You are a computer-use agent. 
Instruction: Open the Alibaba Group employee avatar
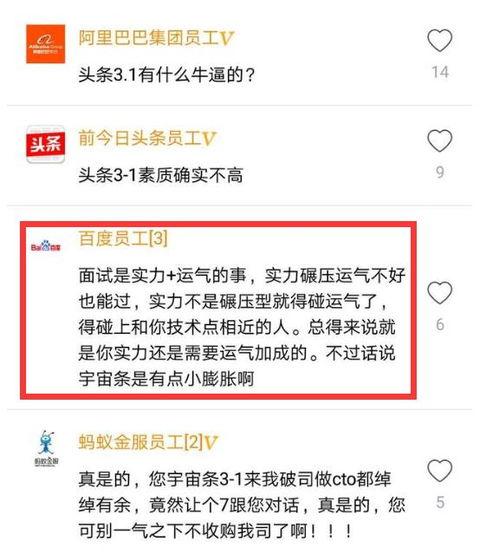coord(46,44)
